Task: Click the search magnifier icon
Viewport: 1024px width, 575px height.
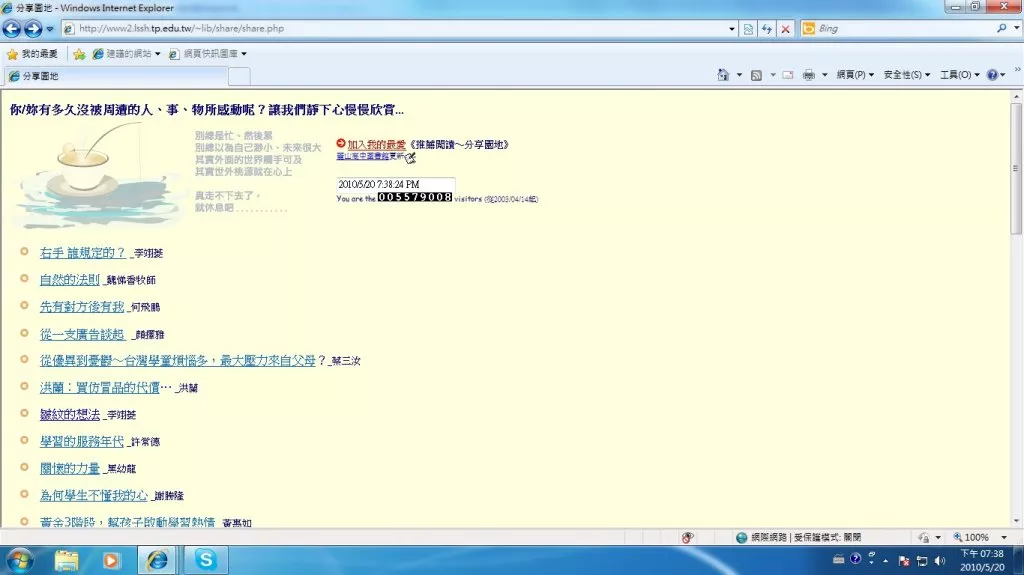Action: [x=1001, y=28]
